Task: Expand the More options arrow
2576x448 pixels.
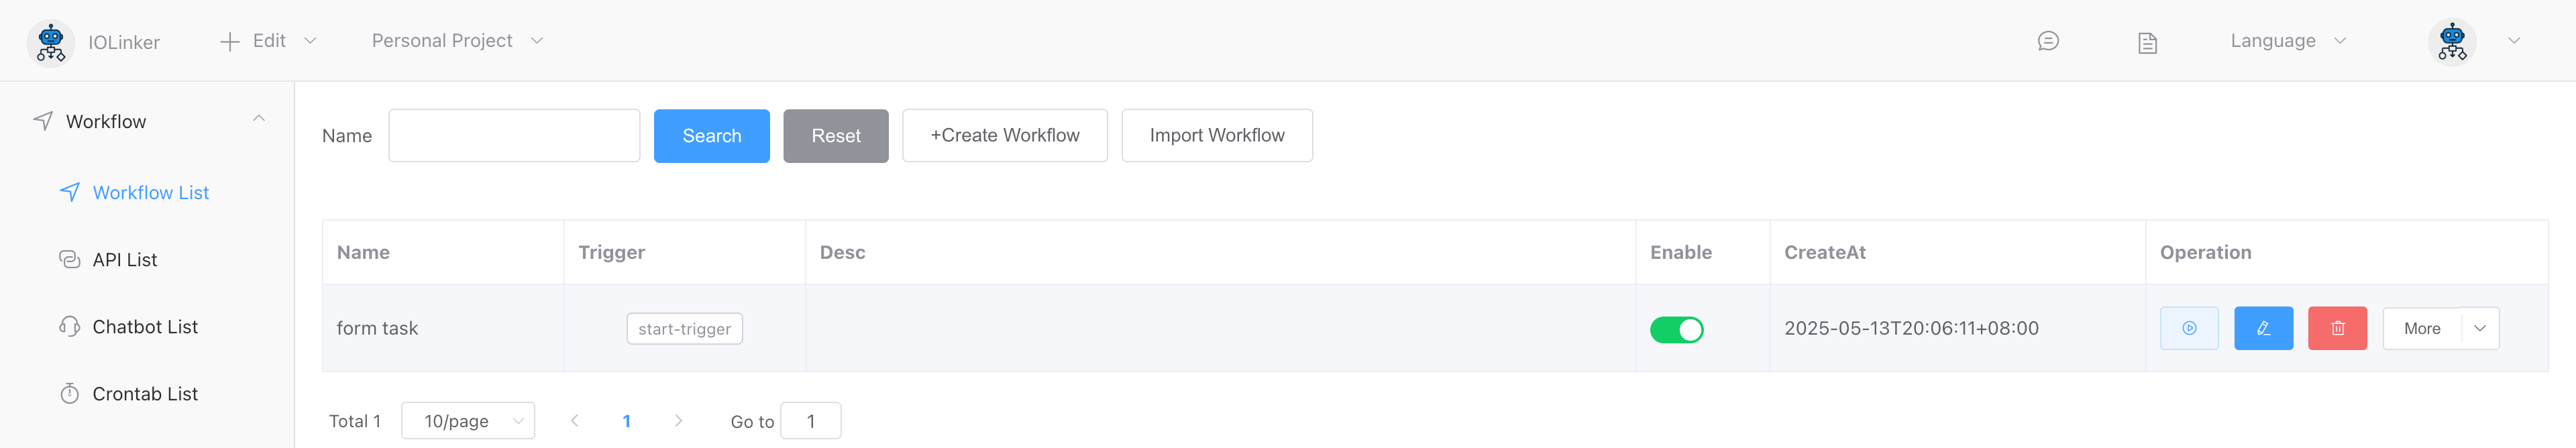Action: pyautogui.click(x=2480, y=328)
